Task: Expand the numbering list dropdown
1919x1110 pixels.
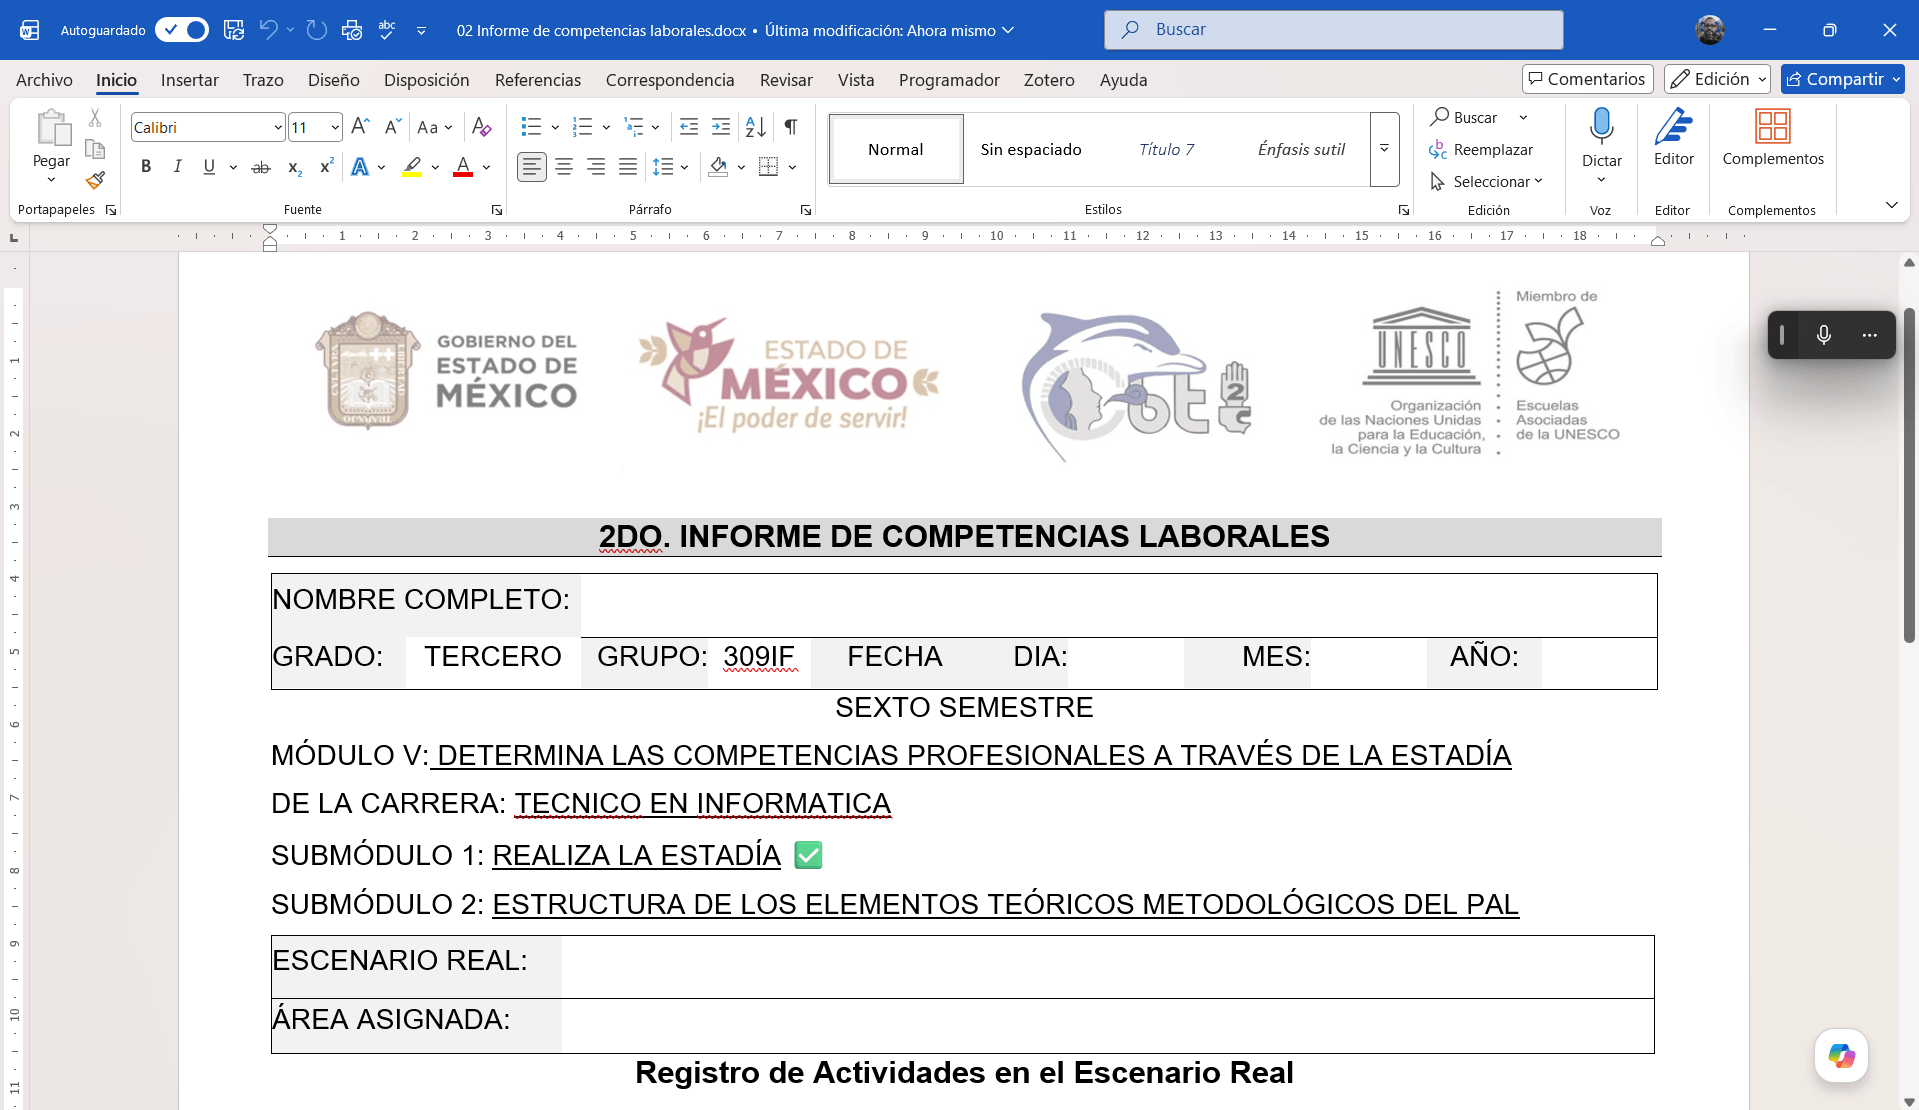Action: (x=606, y=127)
